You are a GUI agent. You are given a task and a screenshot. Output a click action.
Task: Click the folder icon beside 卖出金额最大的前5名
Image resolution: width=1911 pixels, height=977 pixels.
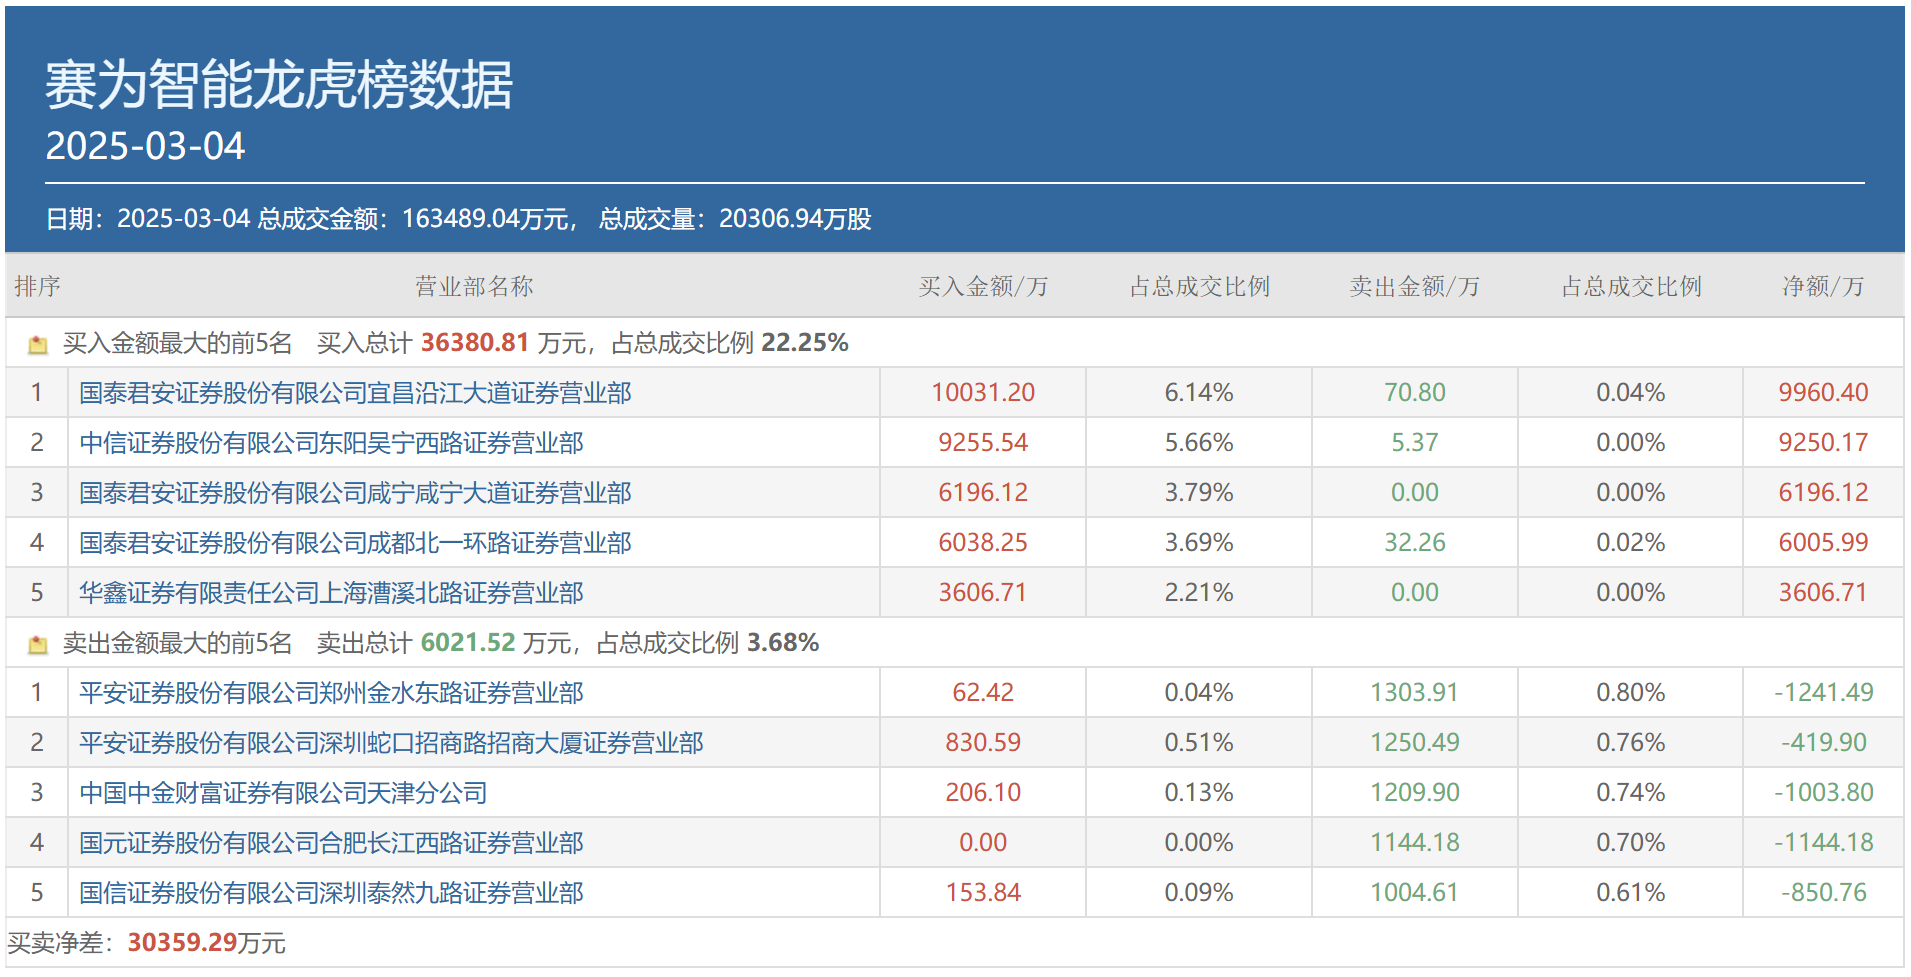pos(38,644)
